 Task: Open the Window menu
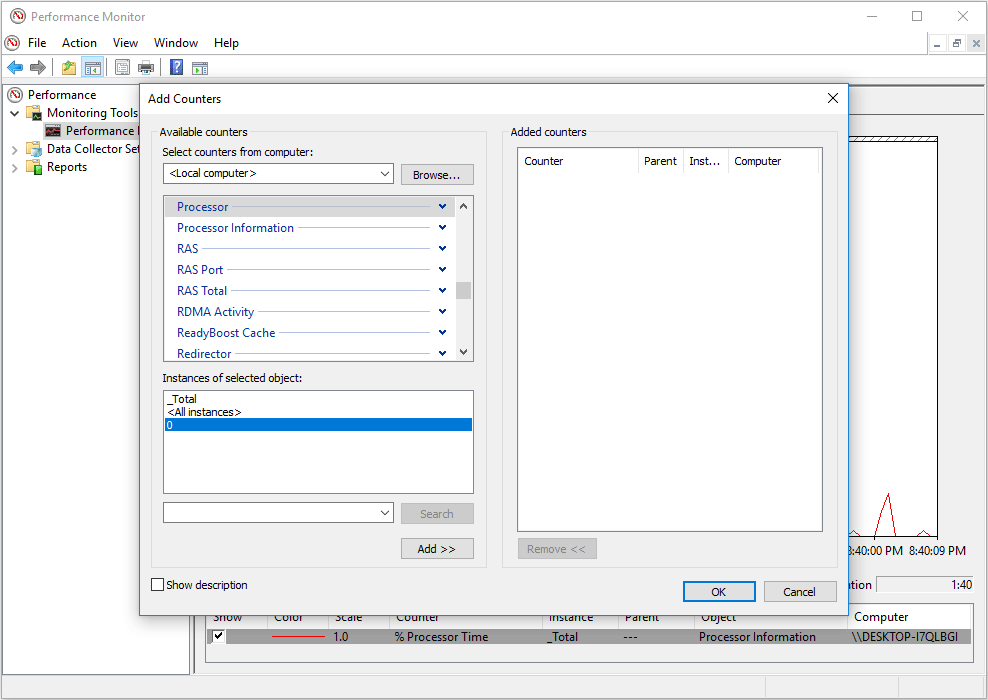[176, 43]
